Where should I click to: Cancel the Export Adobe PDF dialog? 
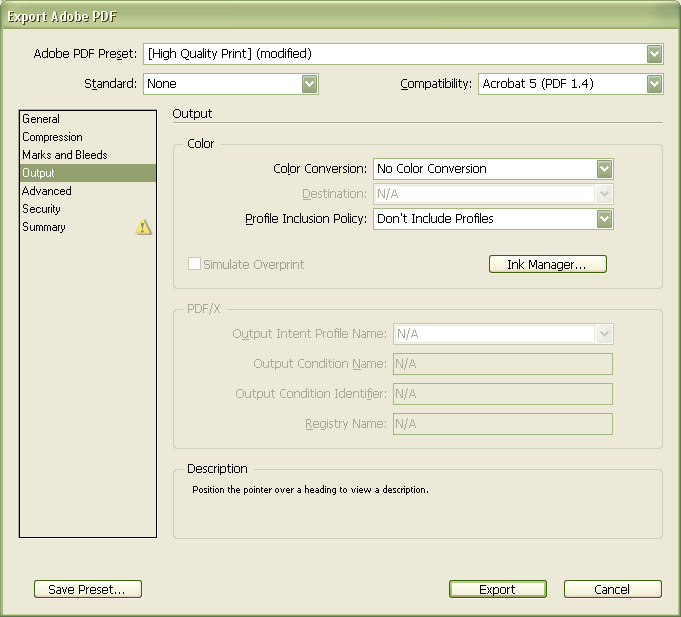coord(612,589)
